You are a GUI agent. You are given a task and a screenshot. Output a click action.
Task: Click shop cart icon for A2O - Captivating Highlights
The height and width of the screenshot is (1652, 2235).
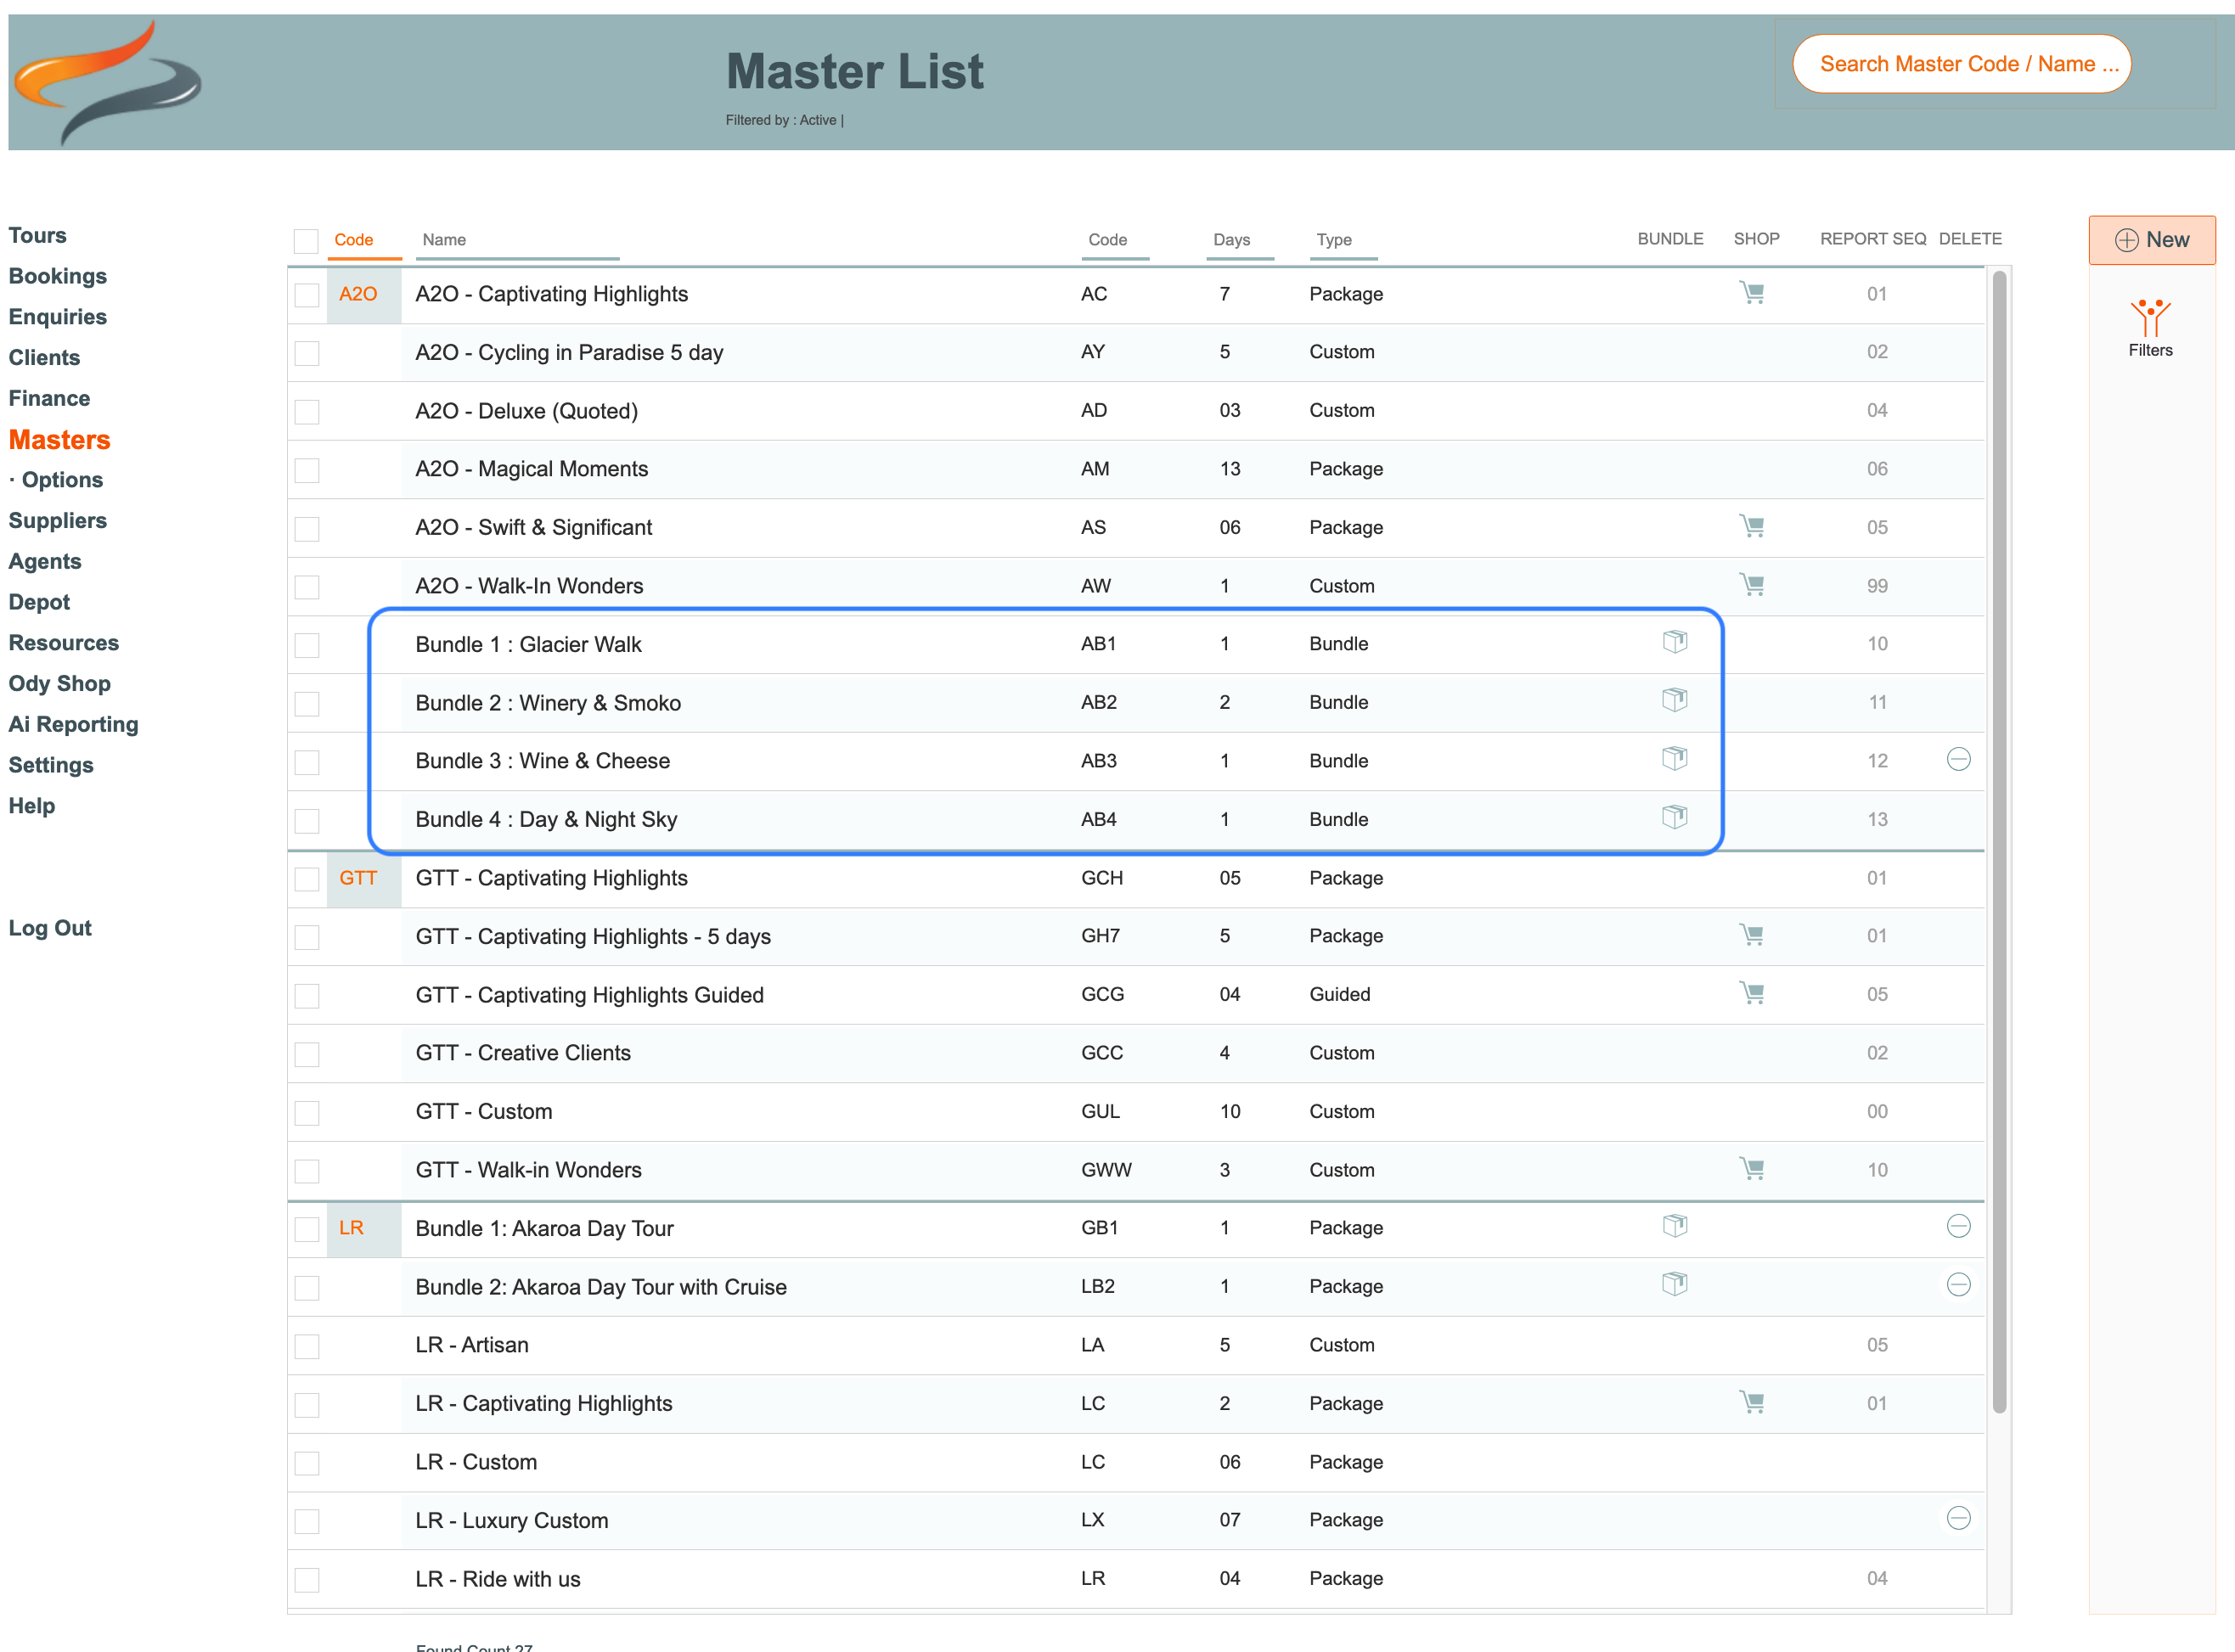(1751, 293)
